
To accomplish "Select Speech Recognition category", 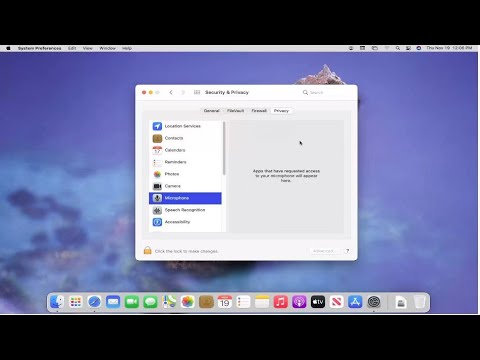I will [185, 210].
